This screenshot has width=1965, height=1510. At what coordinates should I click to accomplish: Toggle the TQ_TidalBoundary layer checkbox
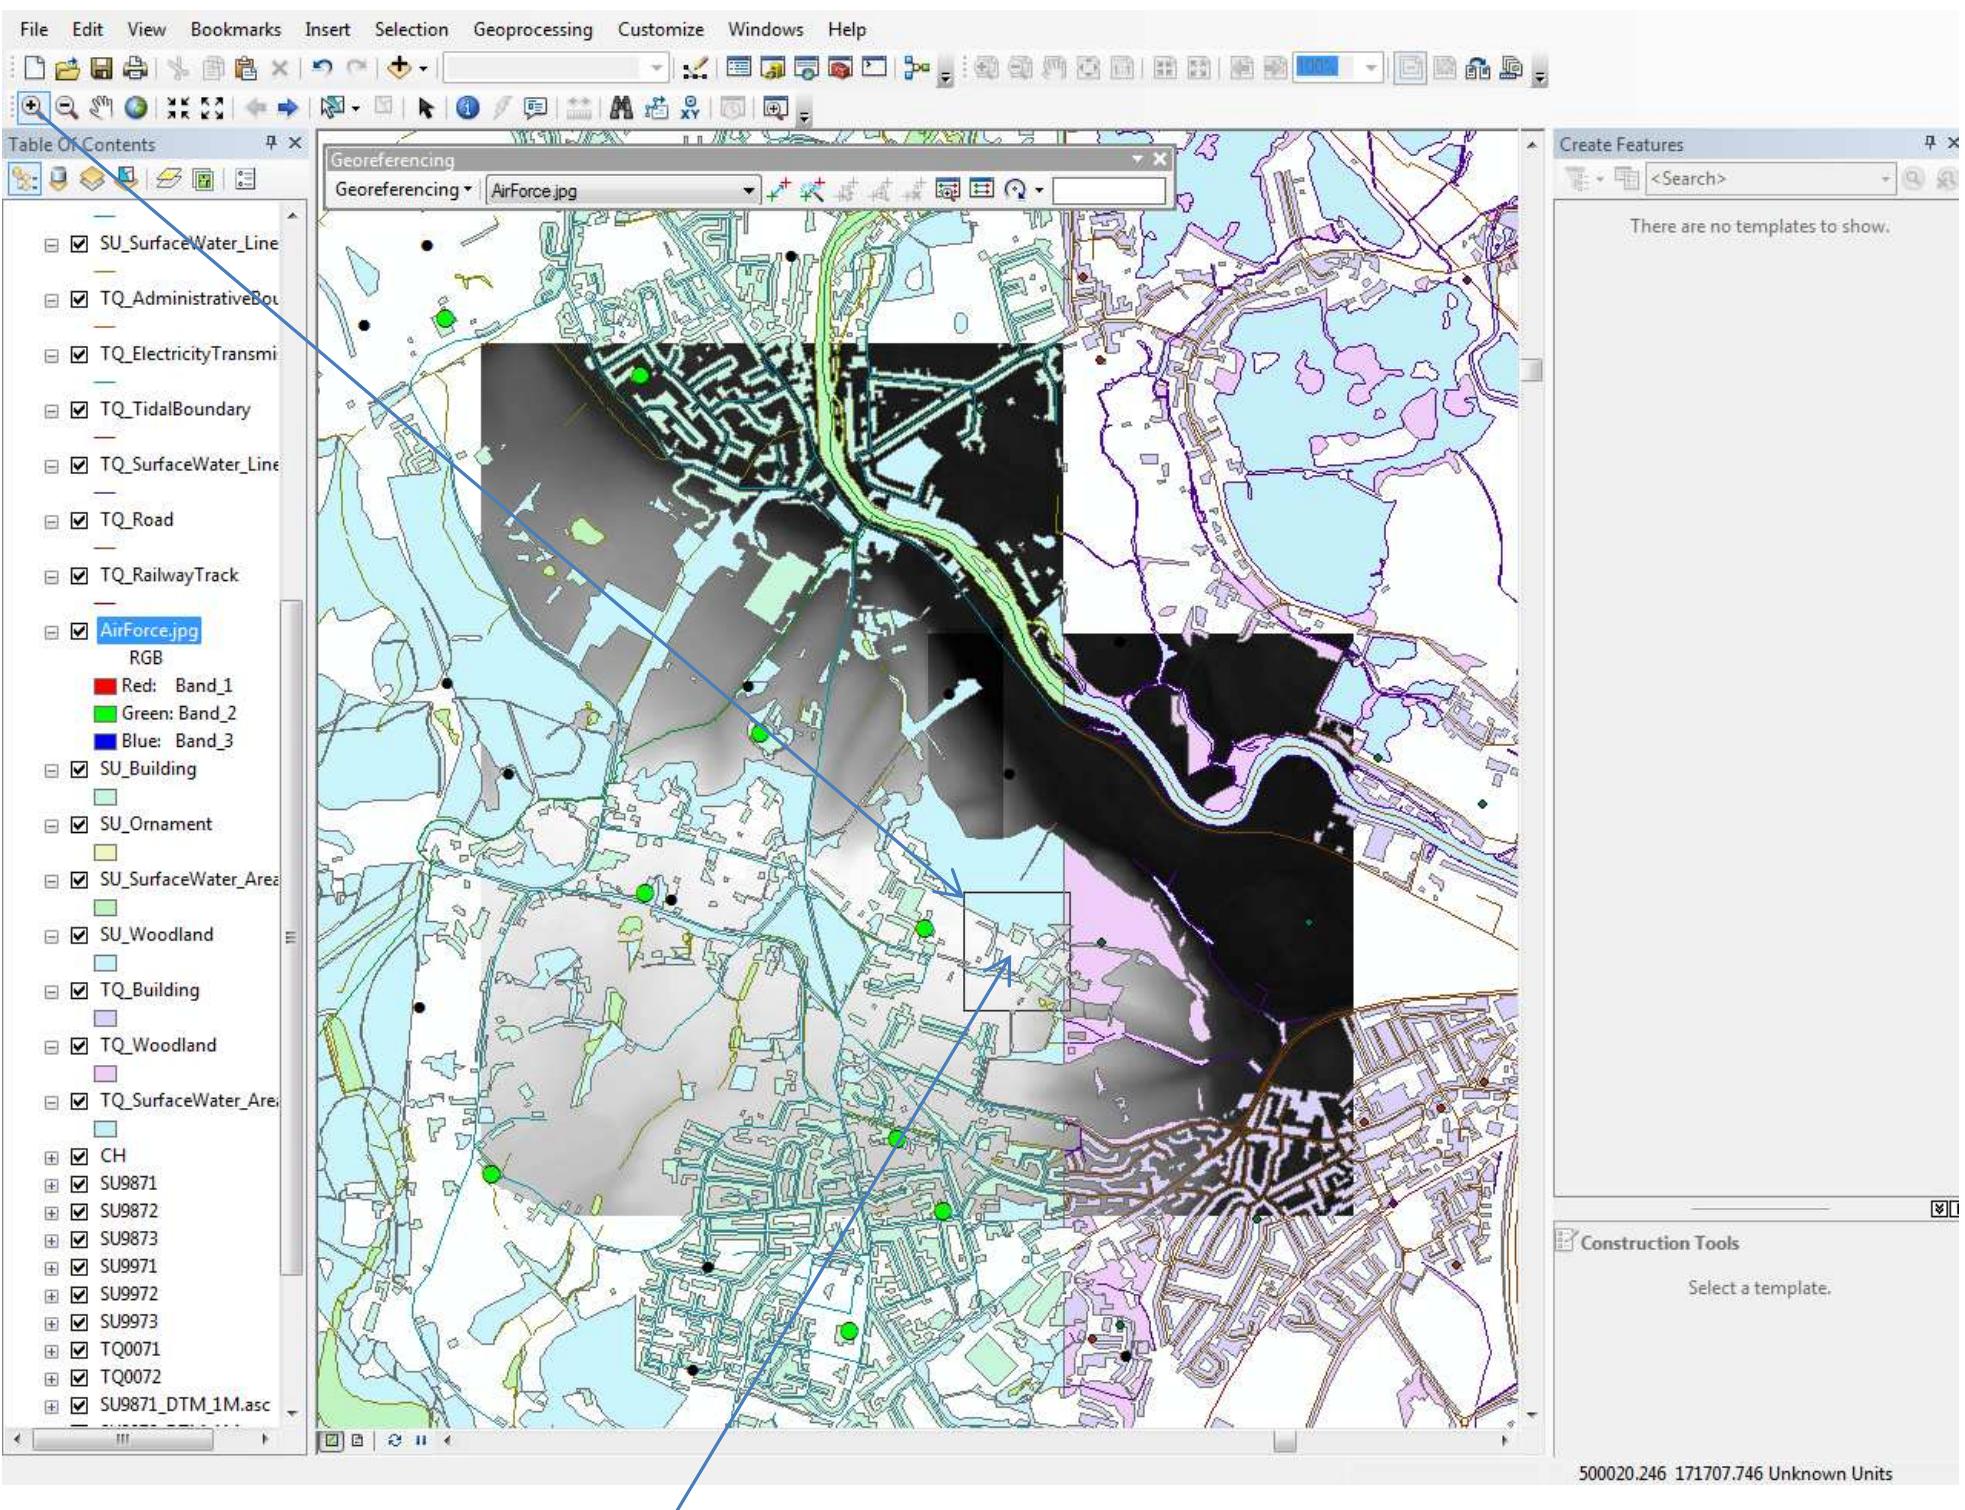[79, 409]
